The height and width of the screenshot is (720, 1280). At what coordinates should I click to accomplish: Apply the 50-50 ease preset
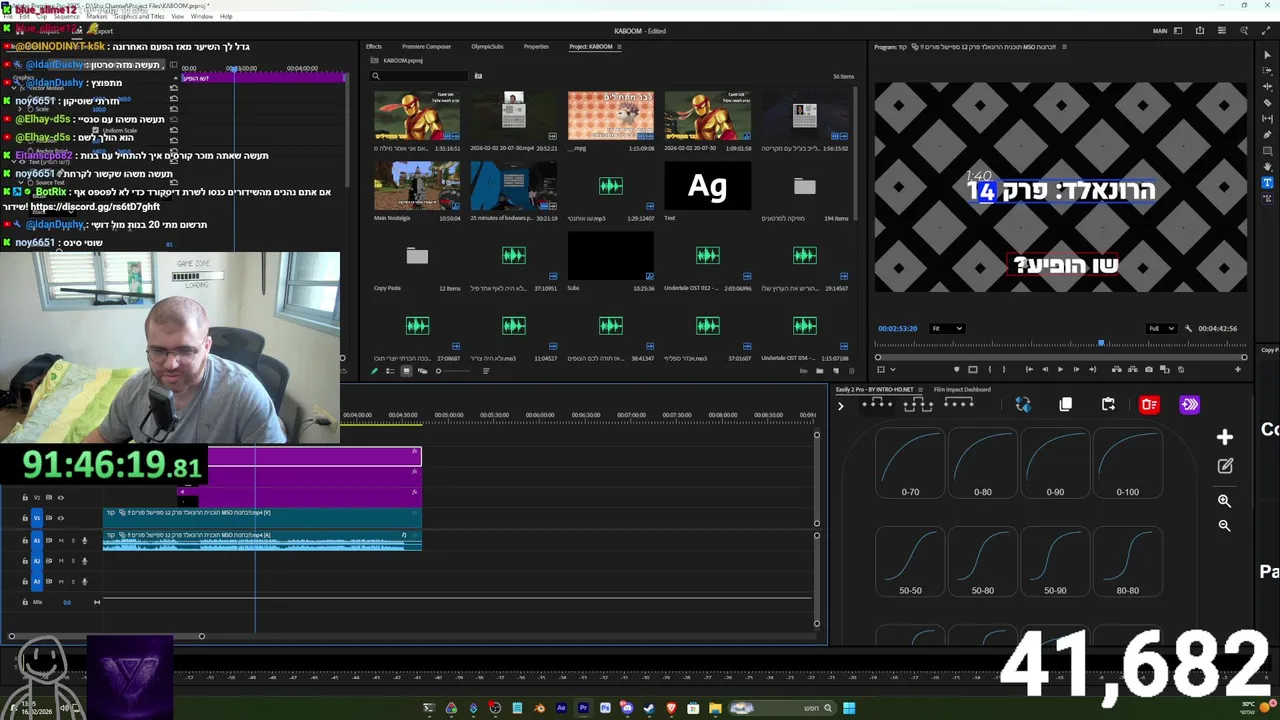pos(910,561)
